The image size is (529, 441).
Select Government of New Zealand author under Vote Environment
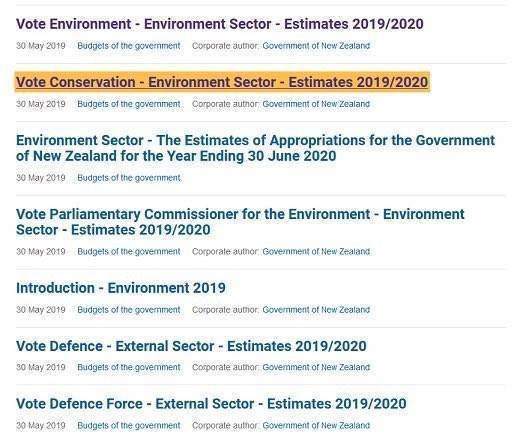316,46
